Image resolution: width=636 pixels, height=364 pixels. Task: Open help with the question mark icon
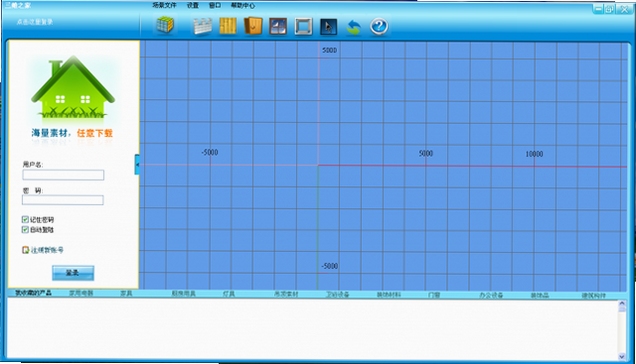coord(379,27)
